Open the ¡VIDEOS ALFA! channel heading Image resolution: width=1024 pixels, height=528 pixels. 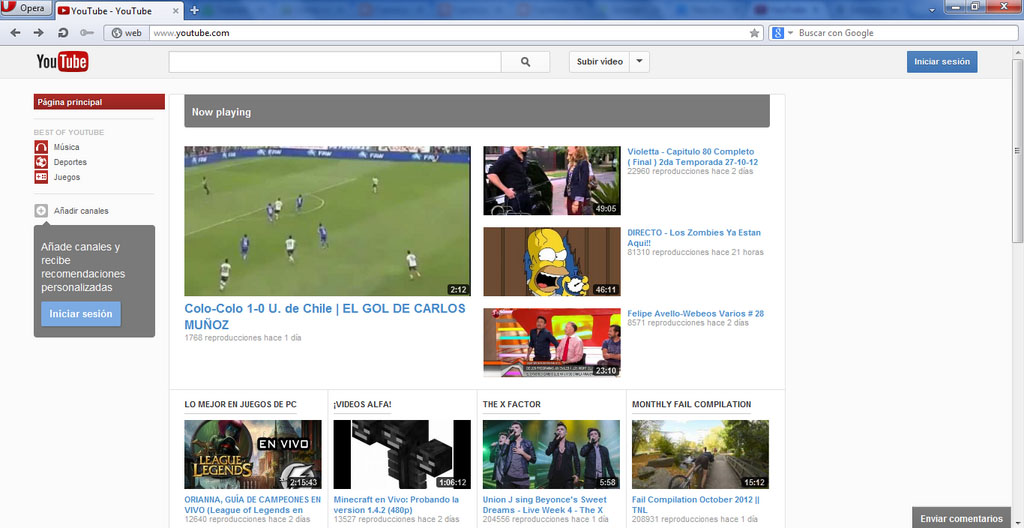pyautogui.click(x=362, y=404)
